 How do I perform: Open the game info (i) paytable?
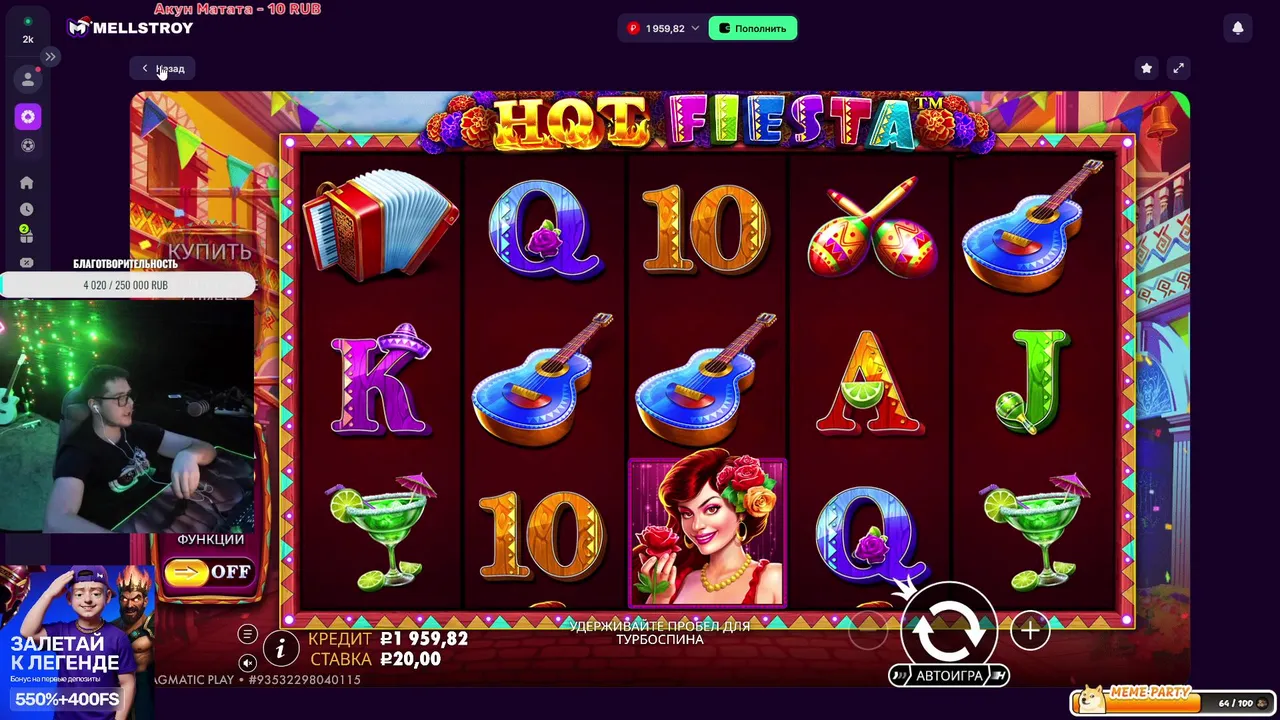click(281, 648)
